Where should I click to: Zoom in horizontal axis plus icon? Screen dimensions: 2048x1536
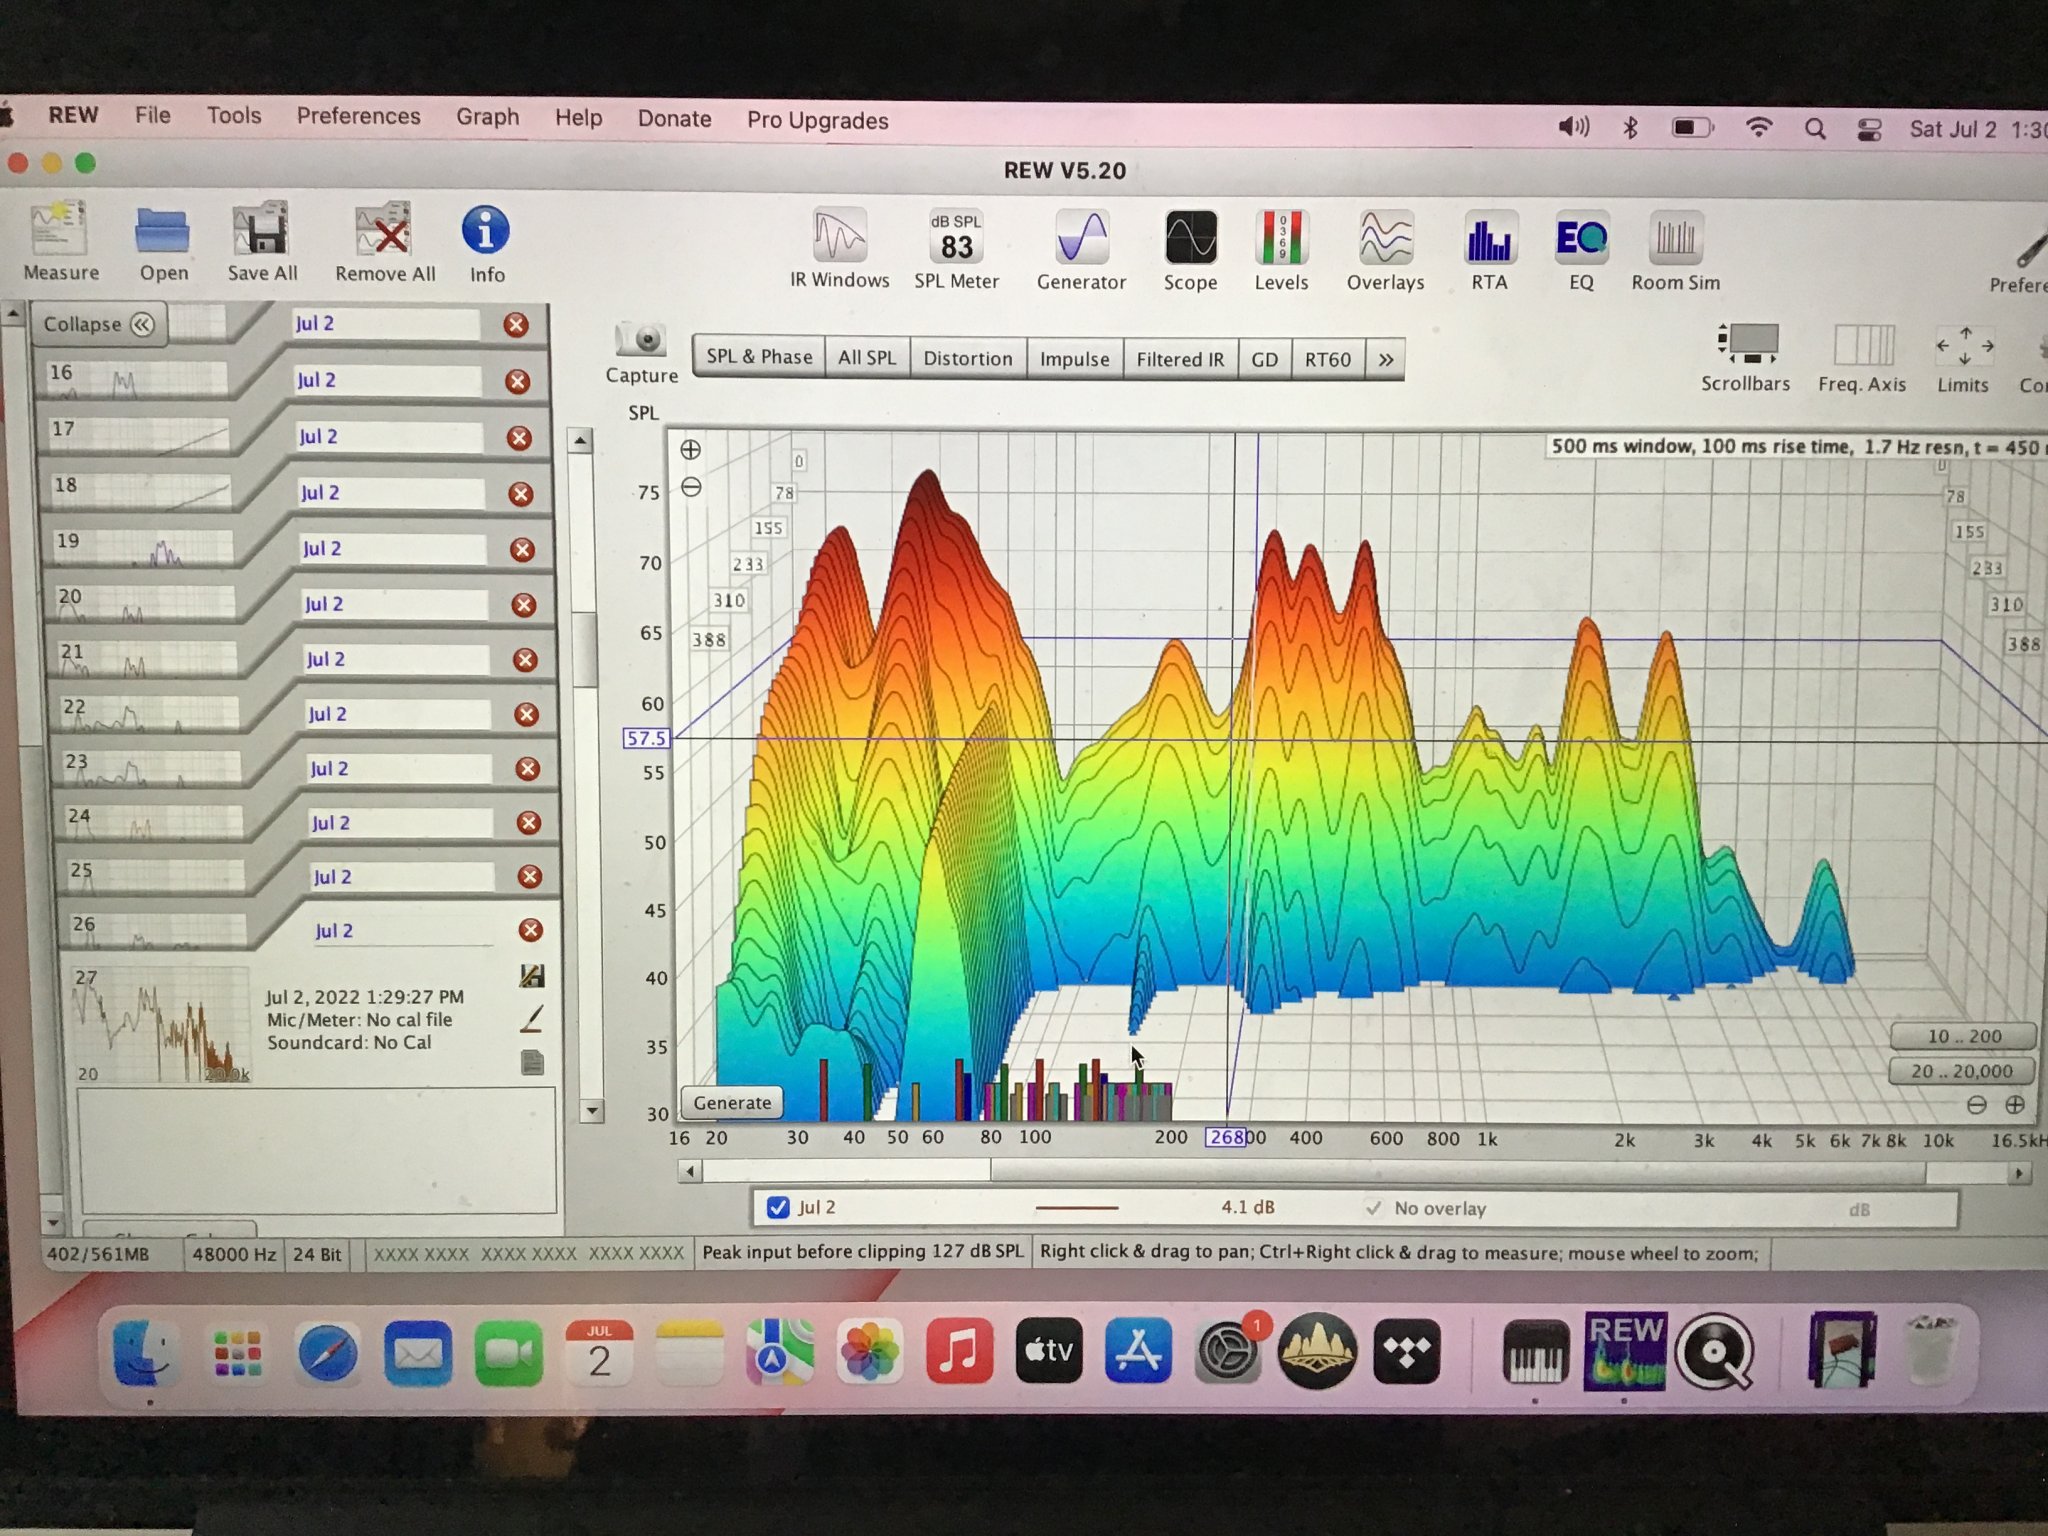point(2014,1104)
